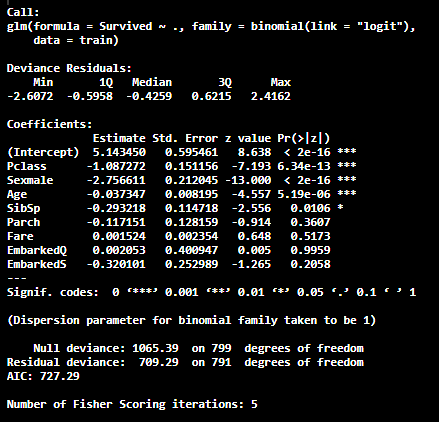Screen dimensions: 439x422
Task: Click the Estimate column header
Action: (119, 138)
